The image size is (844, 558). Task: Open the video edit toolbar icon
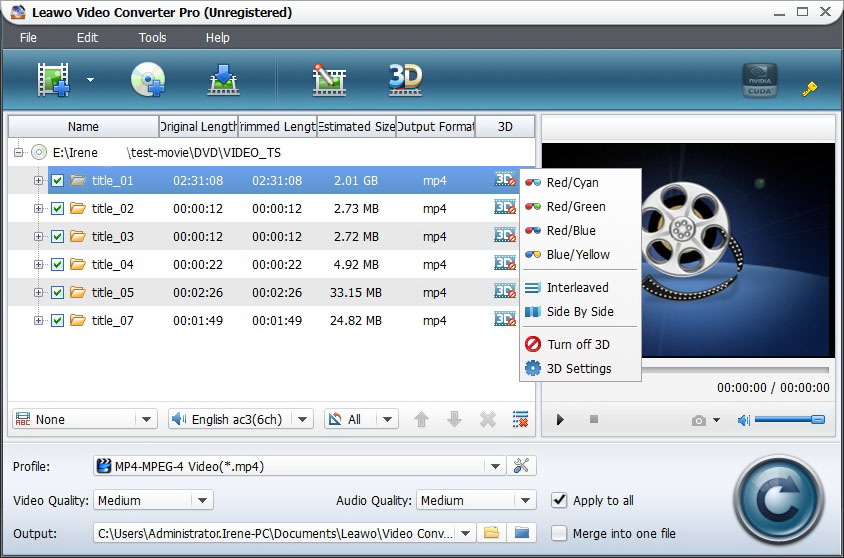329,80
